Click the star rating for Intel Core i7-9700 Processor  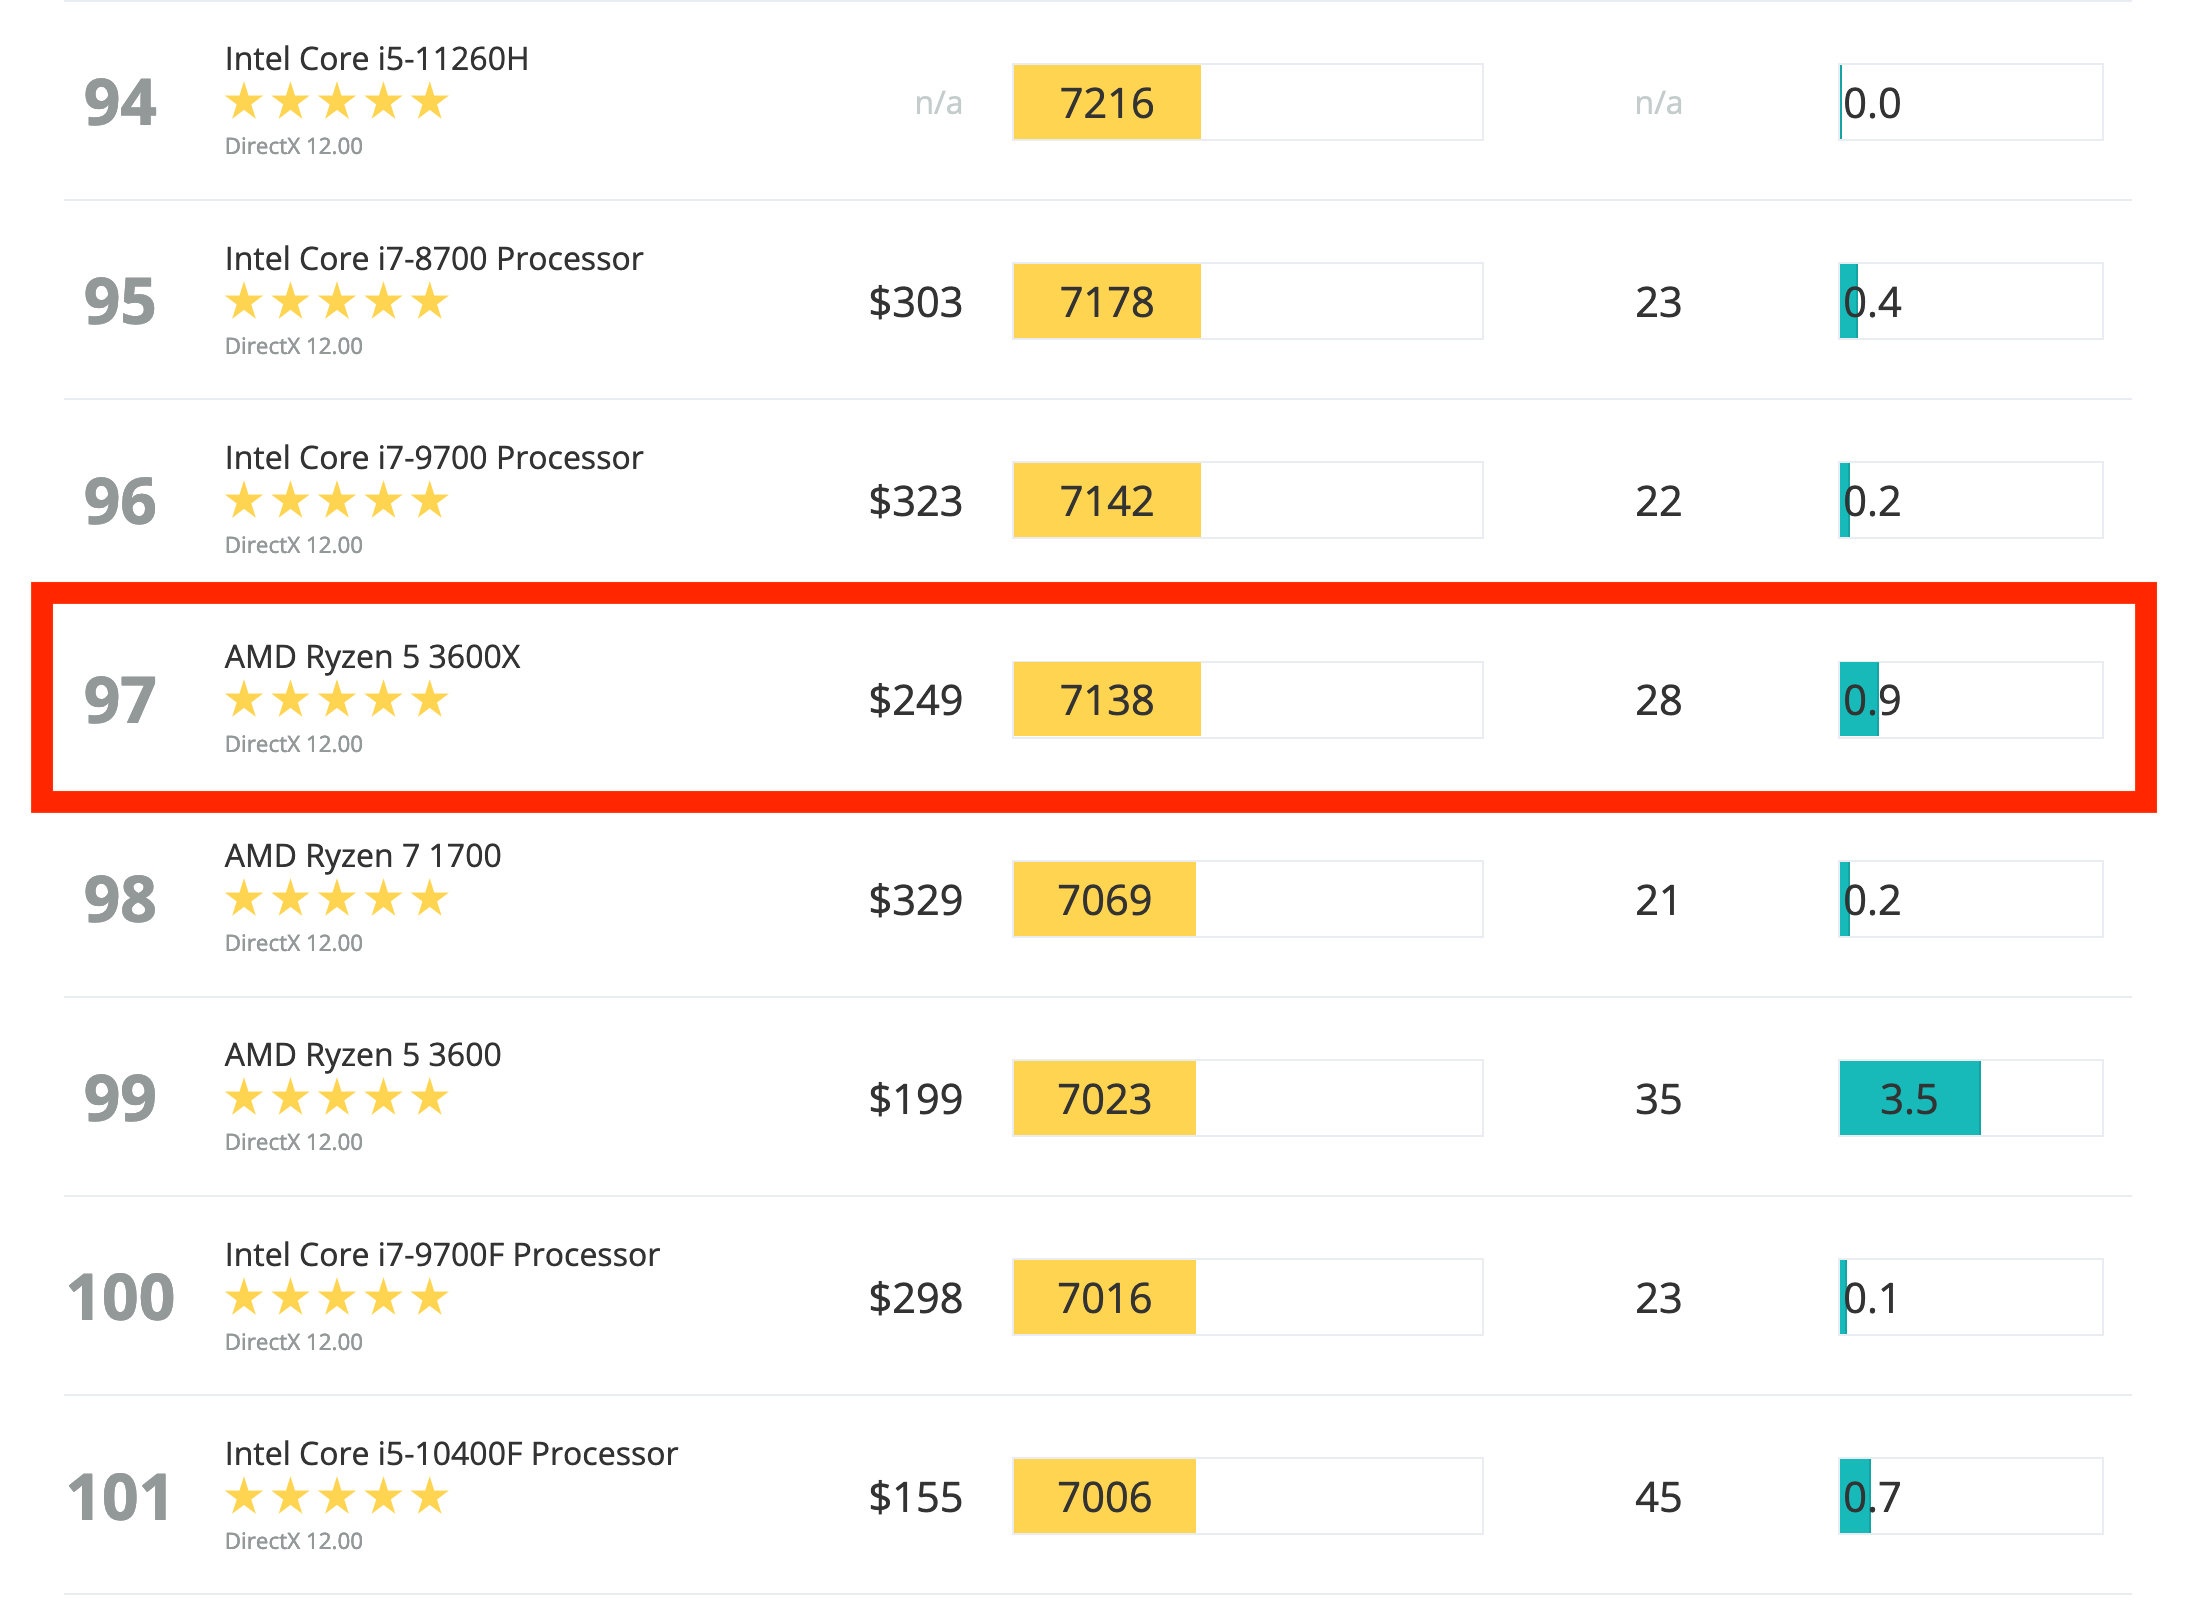pyautogui.click(x=336, y=501)
